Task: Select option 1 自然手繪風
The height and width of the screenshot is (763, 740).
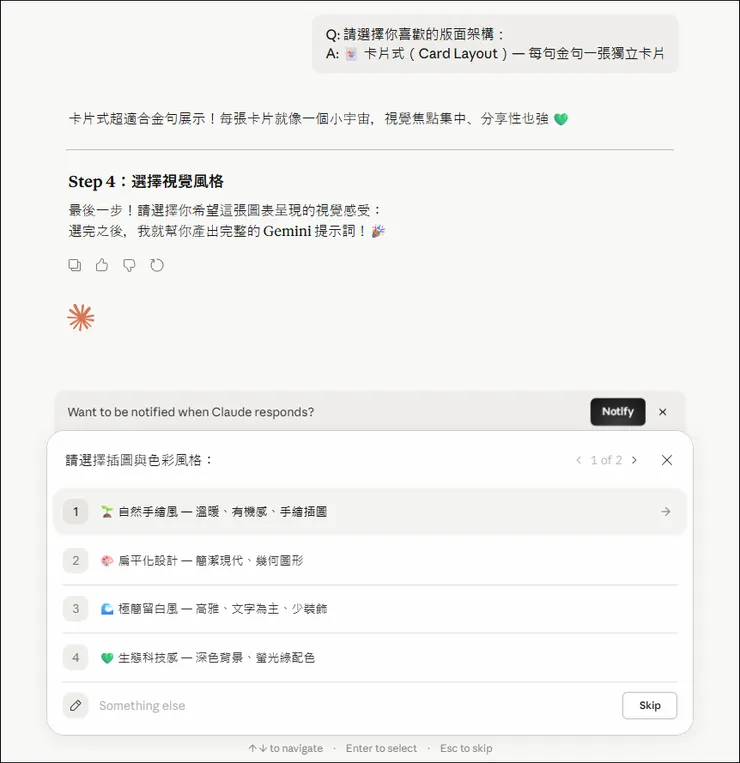Action: click(370, 511)
